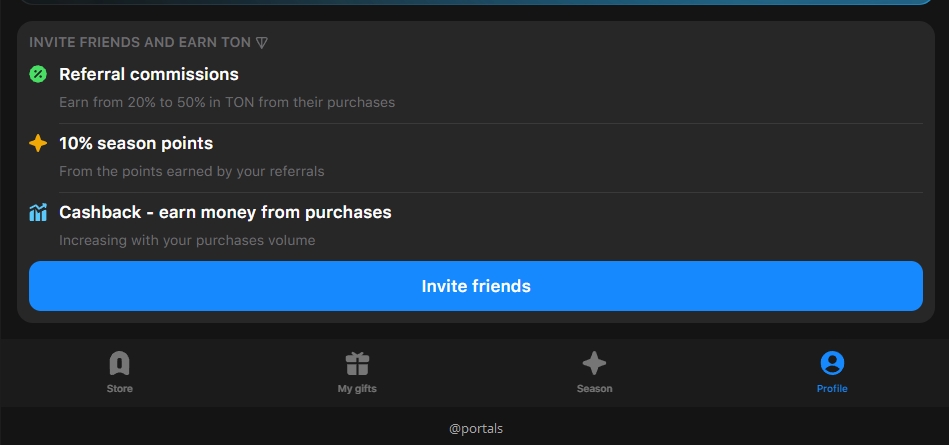Click the green percent icon beside Referral commissions
The height and width of the screenshot is (445, 949).
(x=38, y=74)
